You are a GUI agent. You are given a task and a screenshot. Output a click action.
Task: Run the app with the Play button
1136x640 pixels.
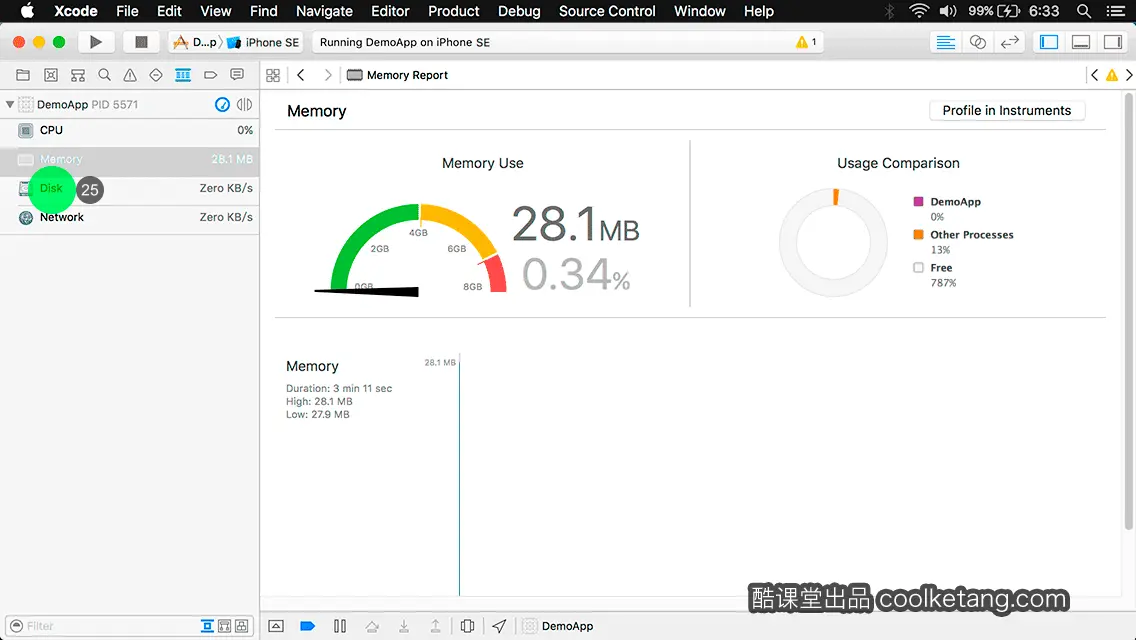95,42
